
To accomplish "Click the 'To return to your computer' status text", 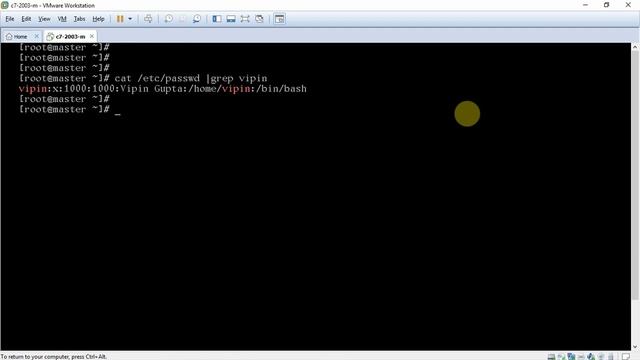I will [53, 357].
